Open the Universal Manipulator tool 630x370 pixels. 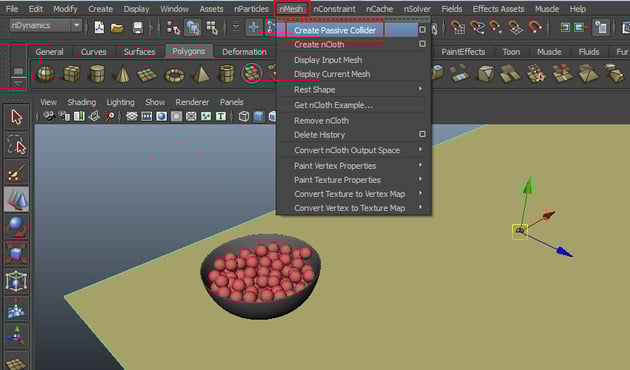pos(16,281)
